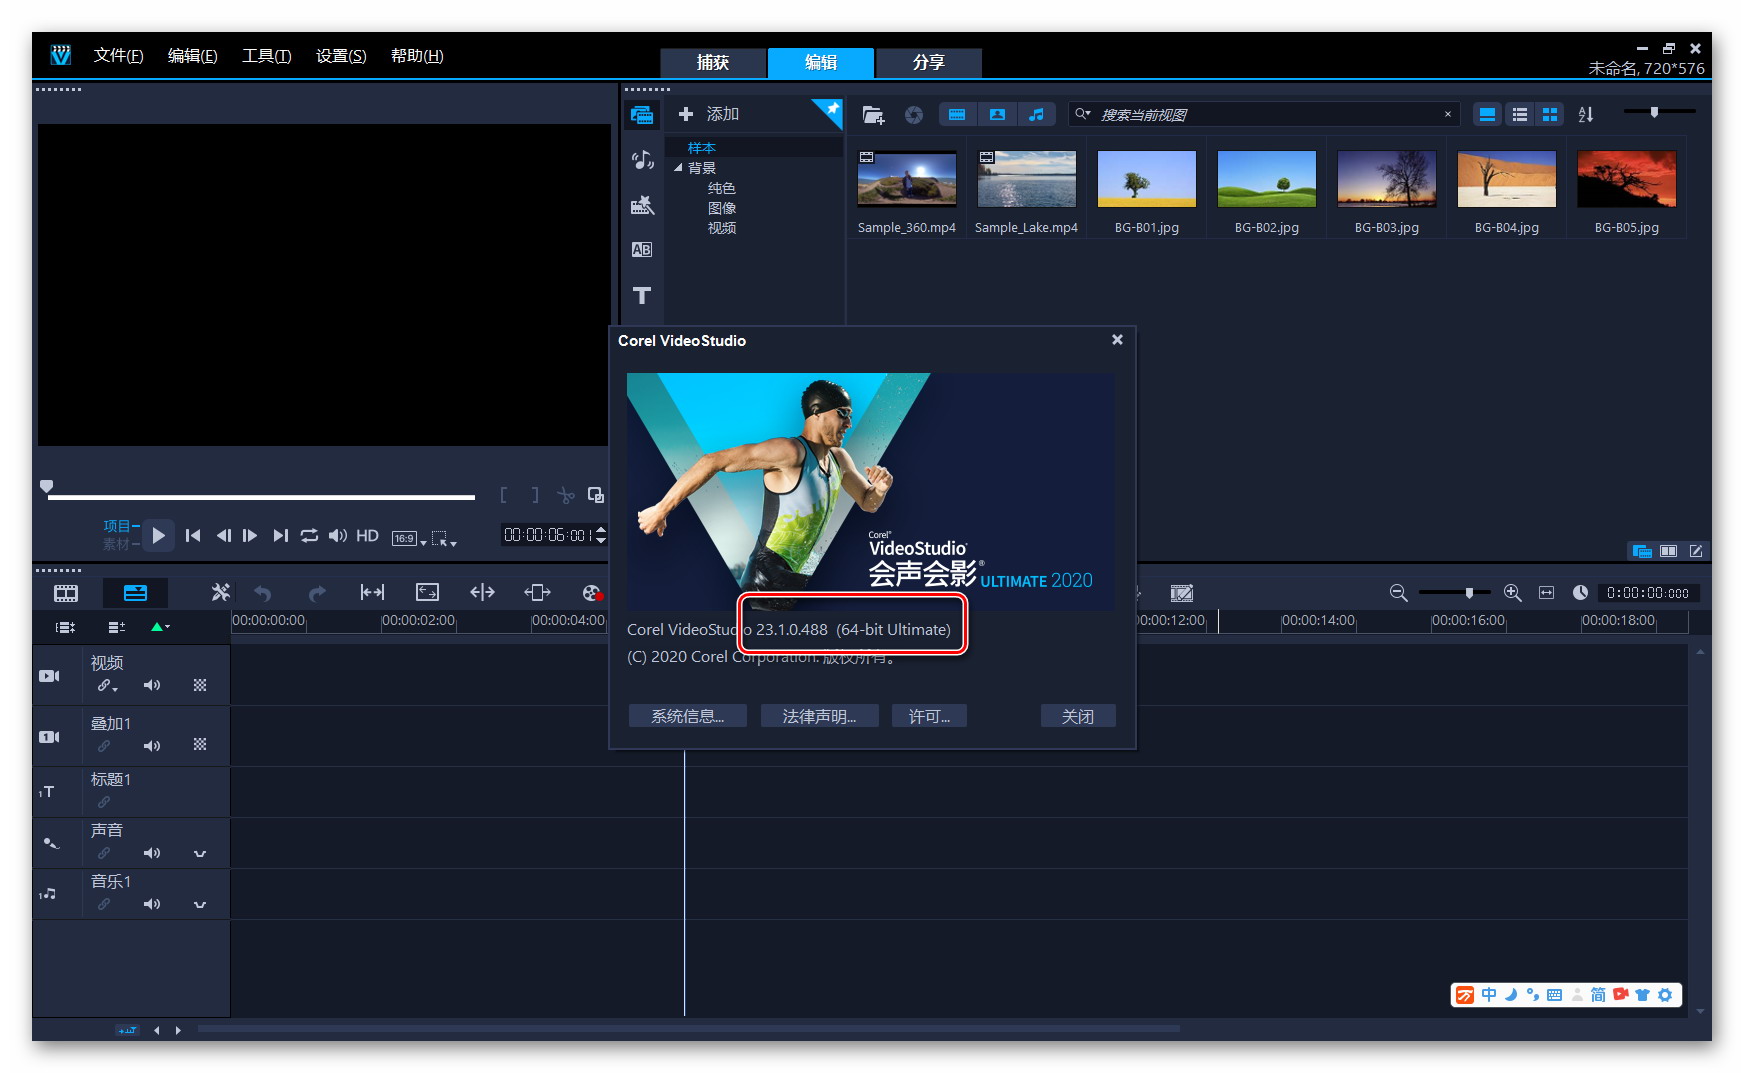Click the enlarge preview window icon
The image size is (1744, 1073).
(596, 495)
